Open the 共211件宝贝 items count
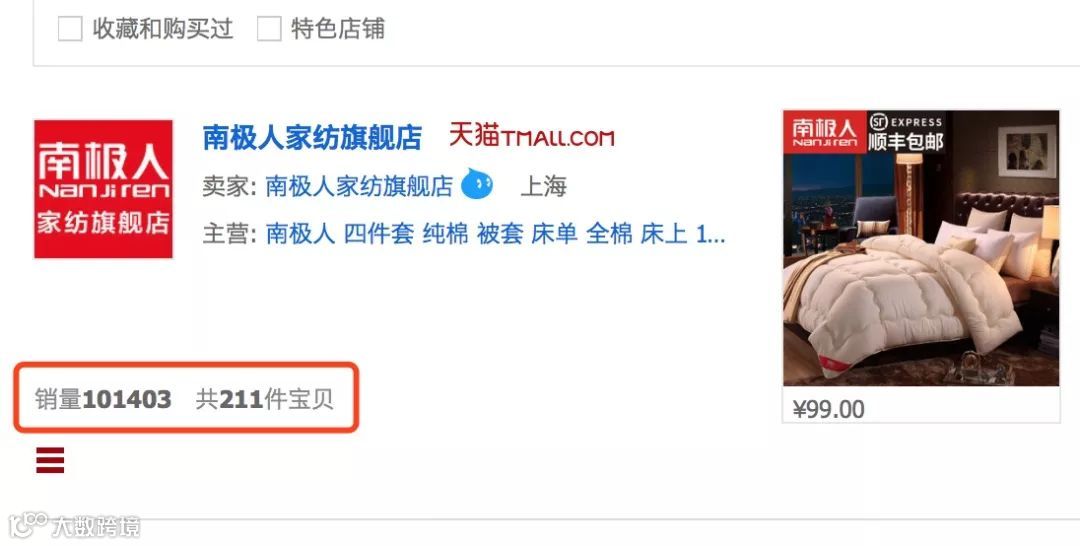 coord(264,399)
